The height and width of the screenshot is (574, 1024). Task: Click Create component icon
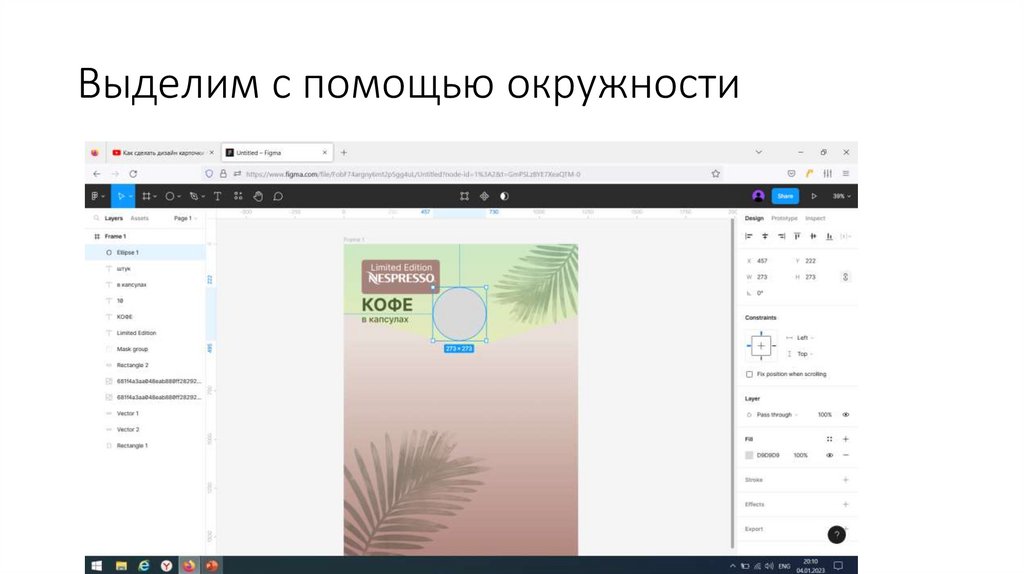coord(485,196)
